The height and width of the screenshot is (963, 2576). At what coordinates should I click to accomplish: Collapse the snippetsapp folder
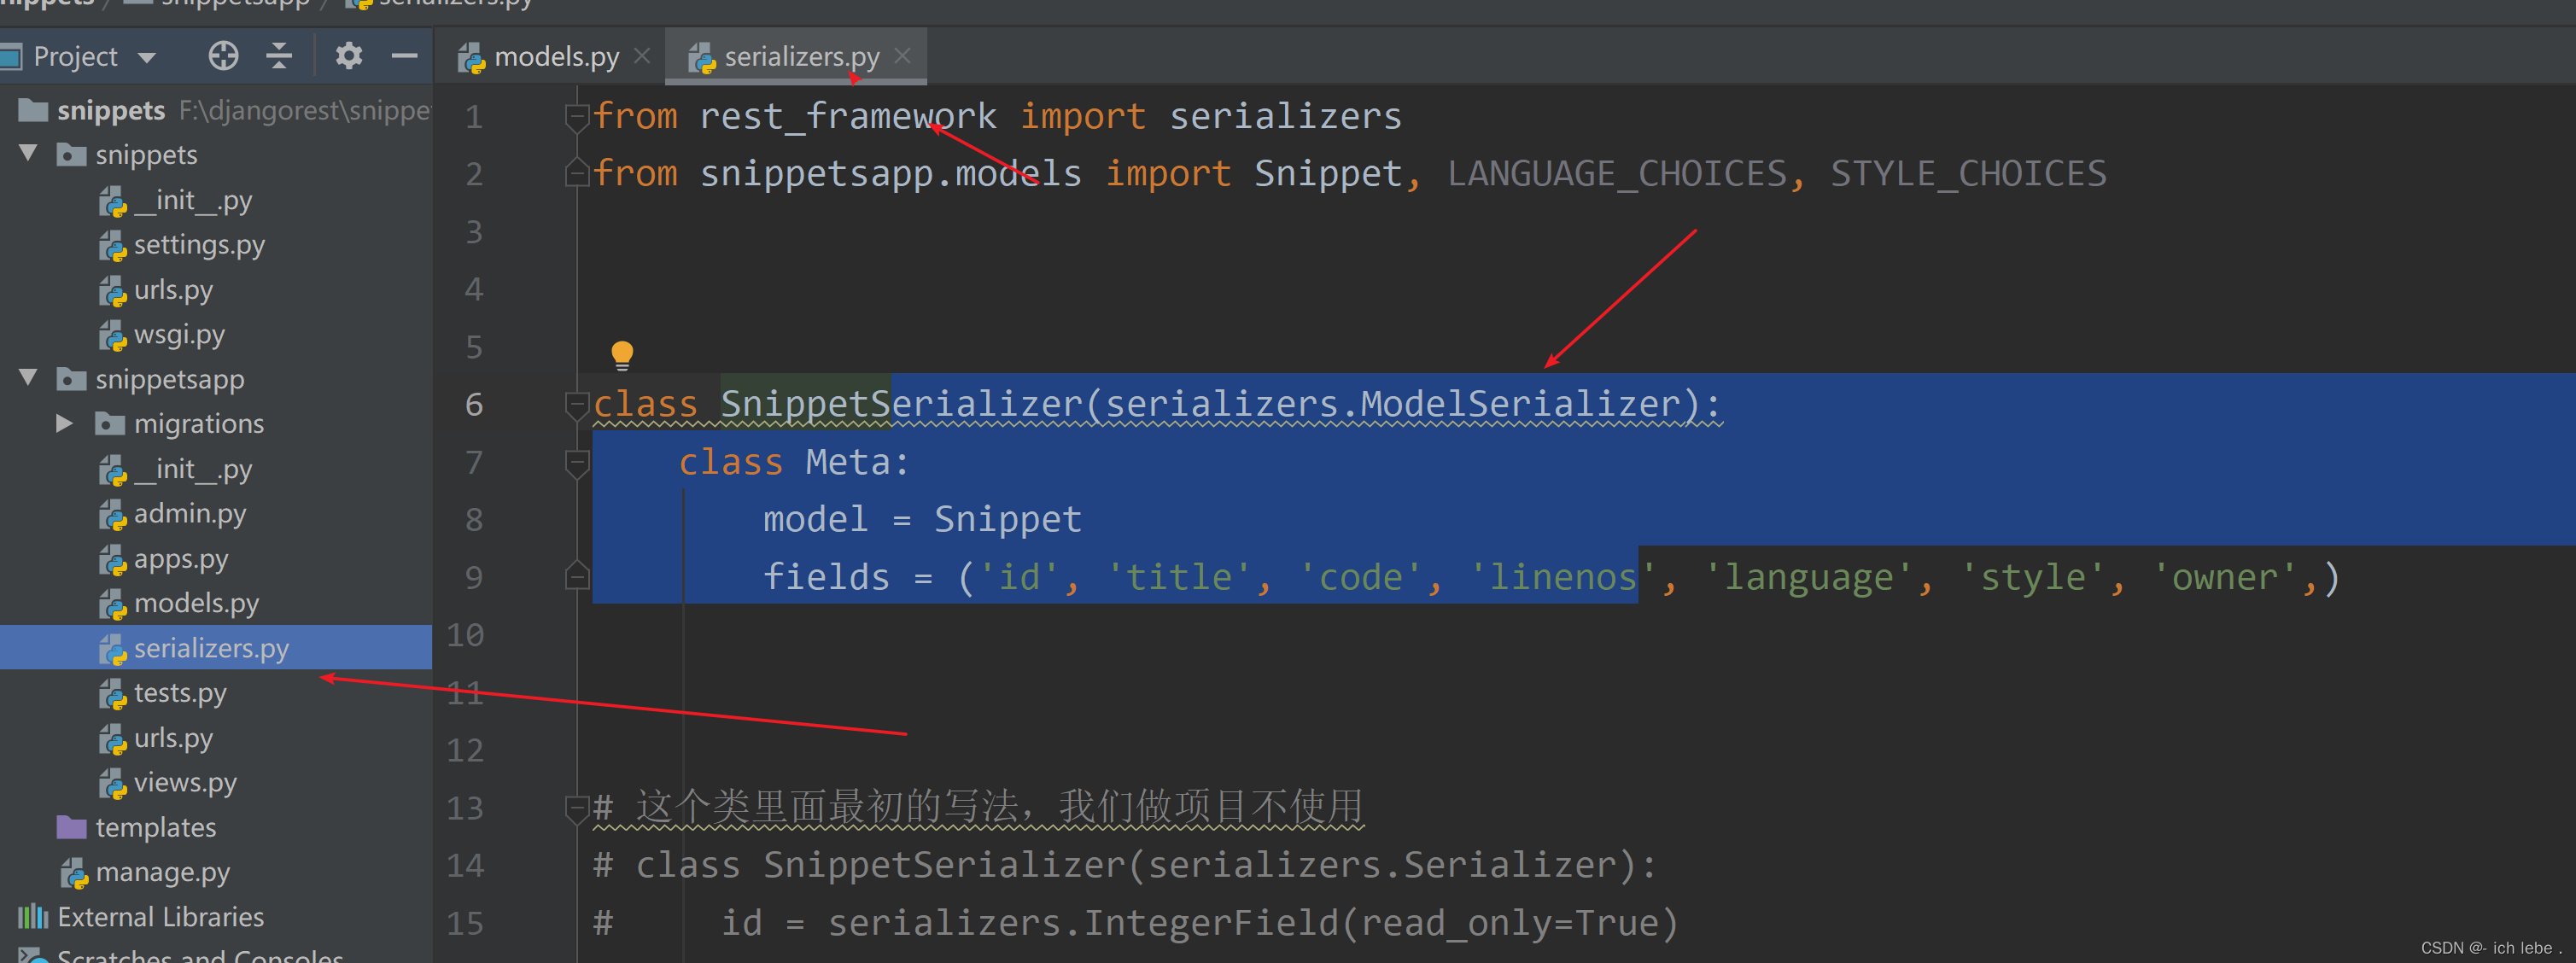[x=29, y=378]
